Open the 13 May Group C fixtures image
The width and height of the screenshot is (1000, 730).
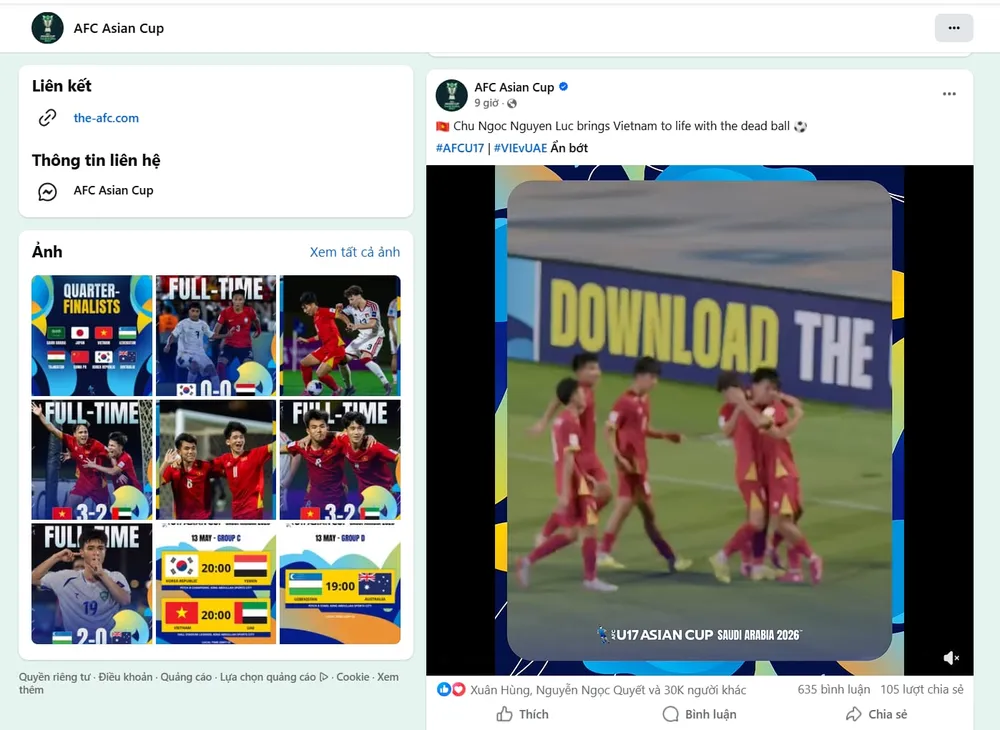click(216, 583)
